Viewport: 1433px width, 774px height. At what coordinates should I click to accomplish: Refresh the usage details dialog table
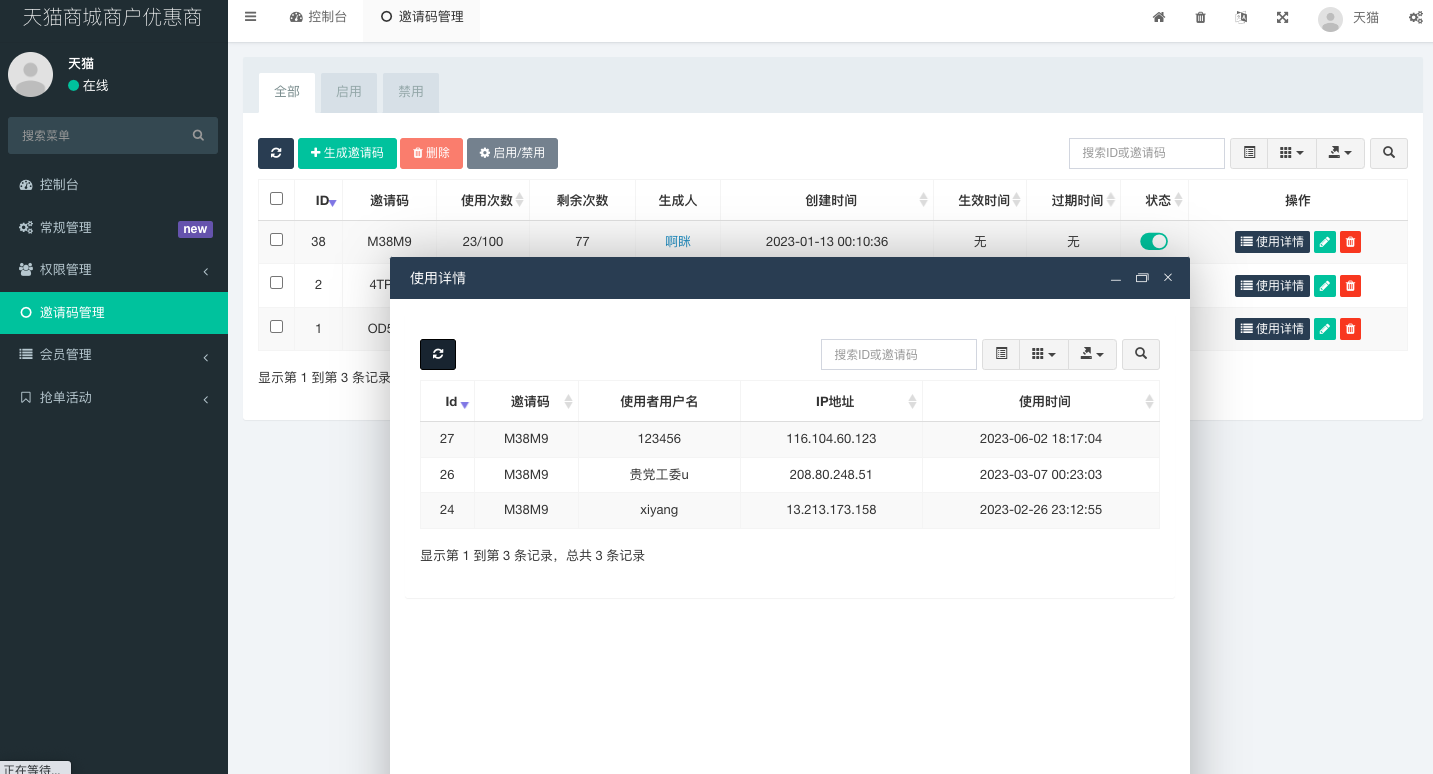point(438,354)
